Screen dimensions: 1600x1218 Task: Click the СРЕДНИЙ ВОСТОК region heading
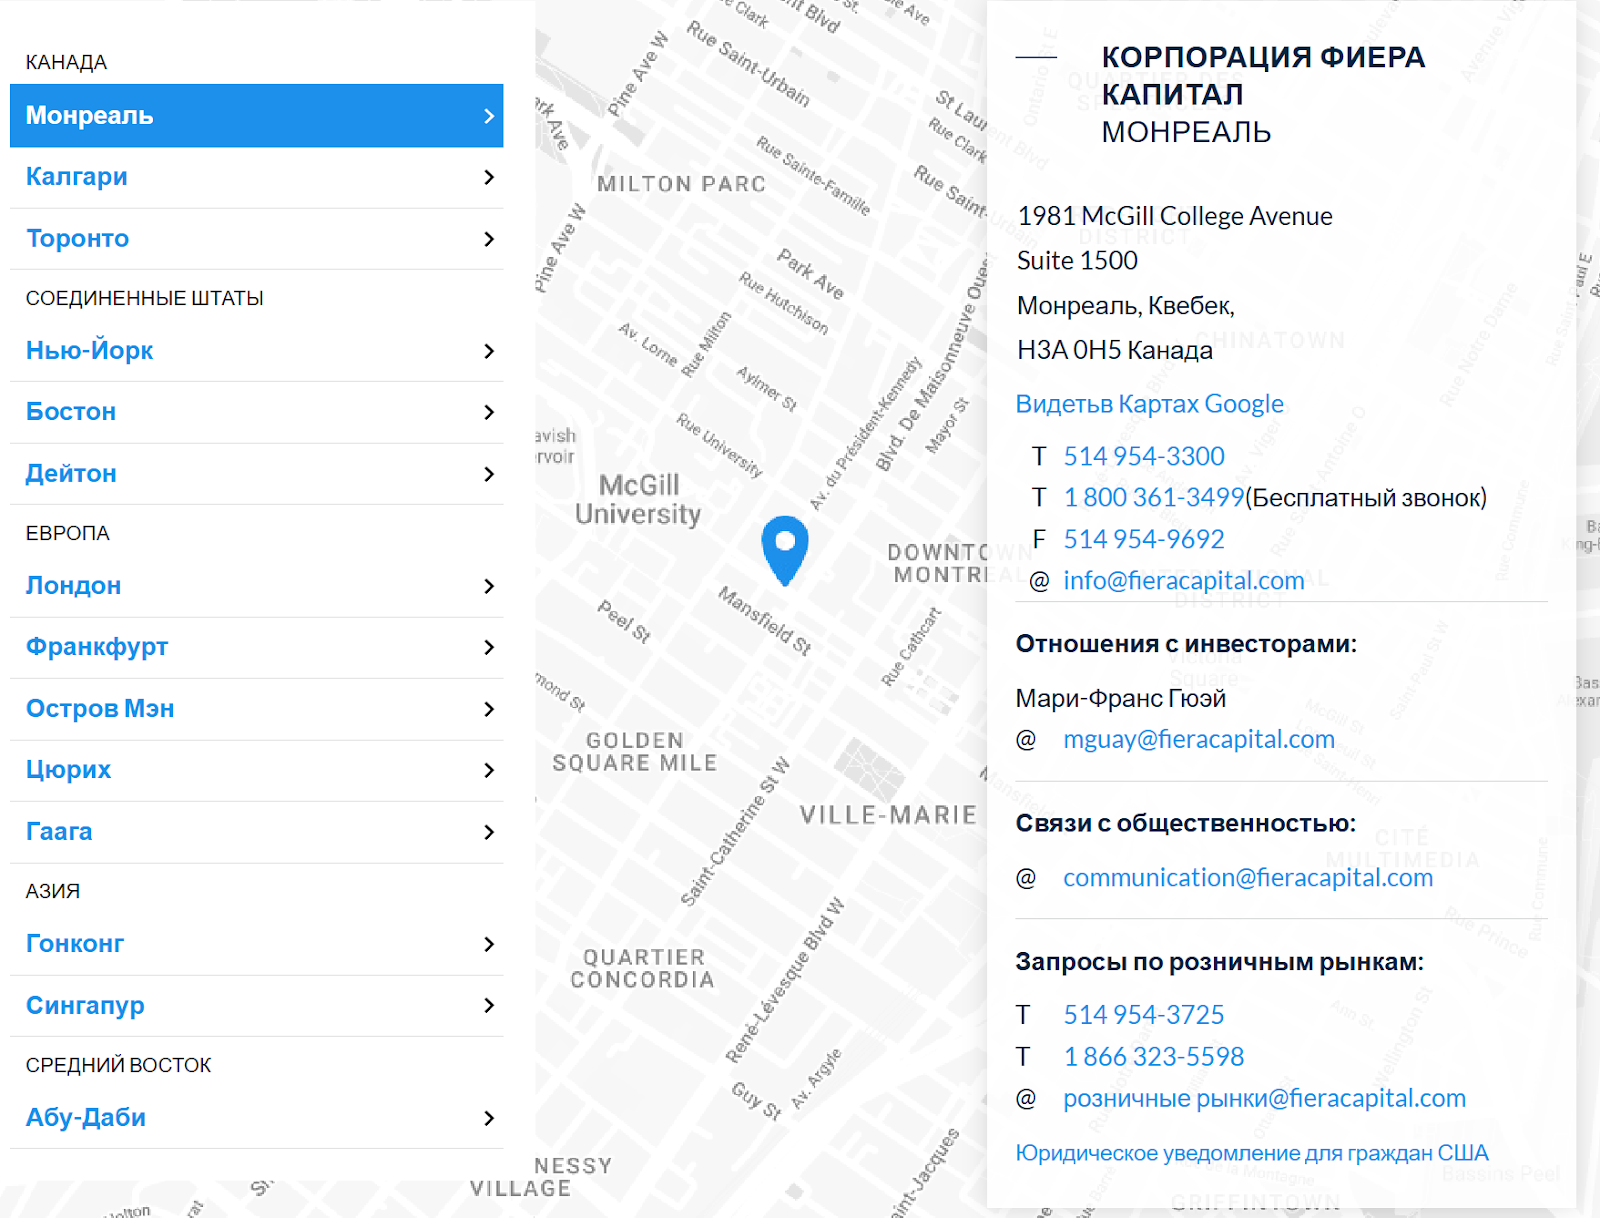pyautogui.click(x=118, y=1065)
